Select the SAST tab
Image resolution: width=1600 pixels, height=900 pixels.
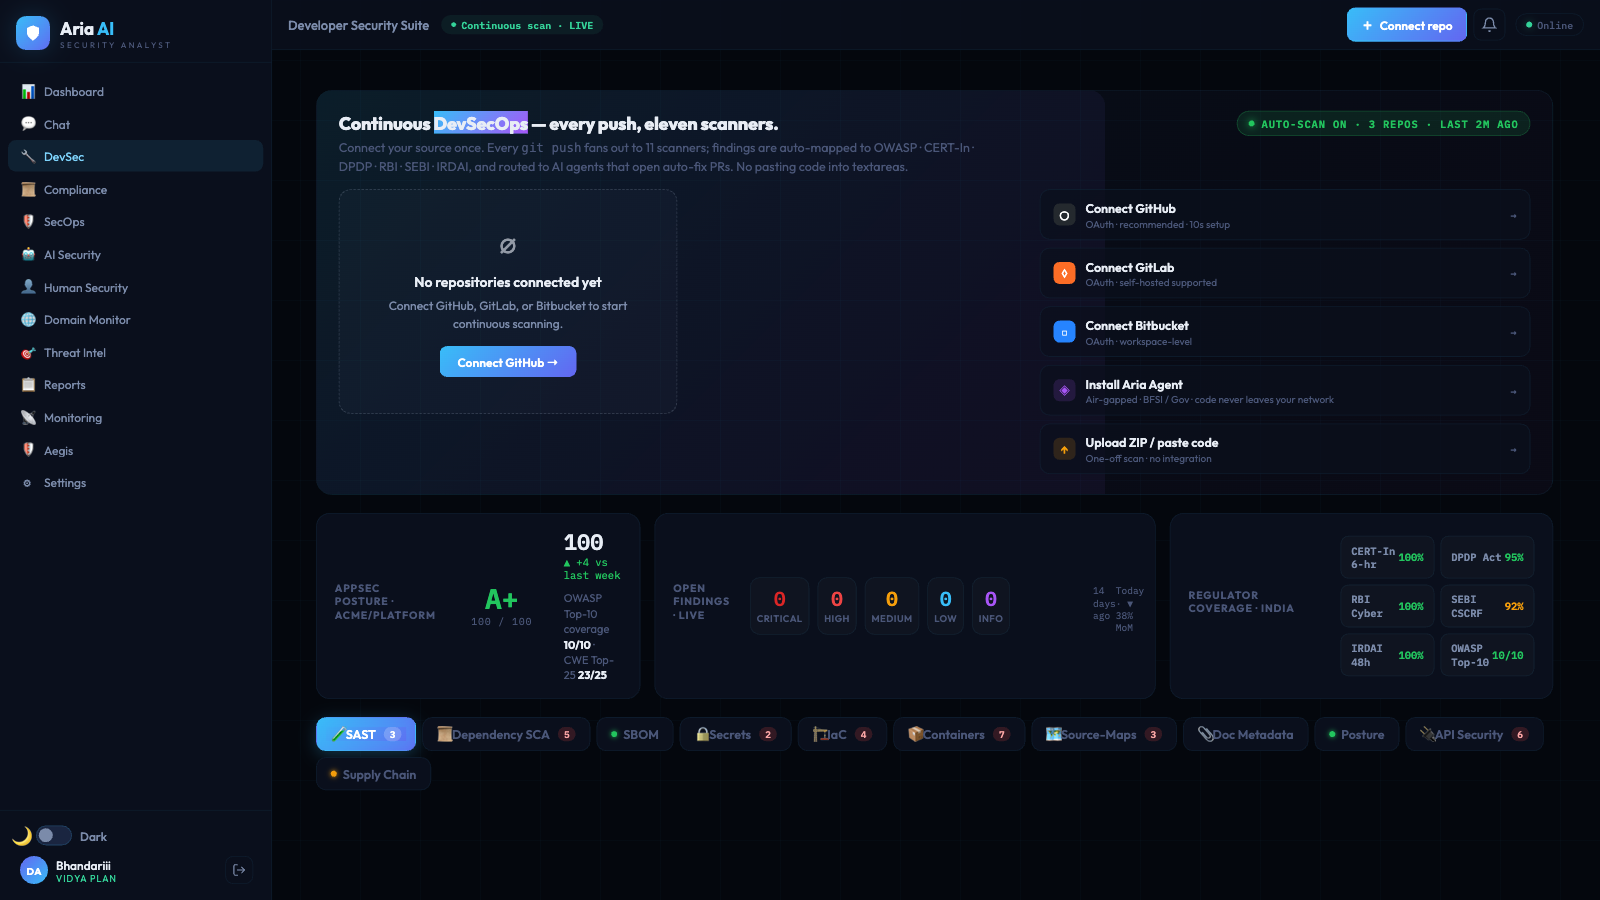tap(366, 734)
